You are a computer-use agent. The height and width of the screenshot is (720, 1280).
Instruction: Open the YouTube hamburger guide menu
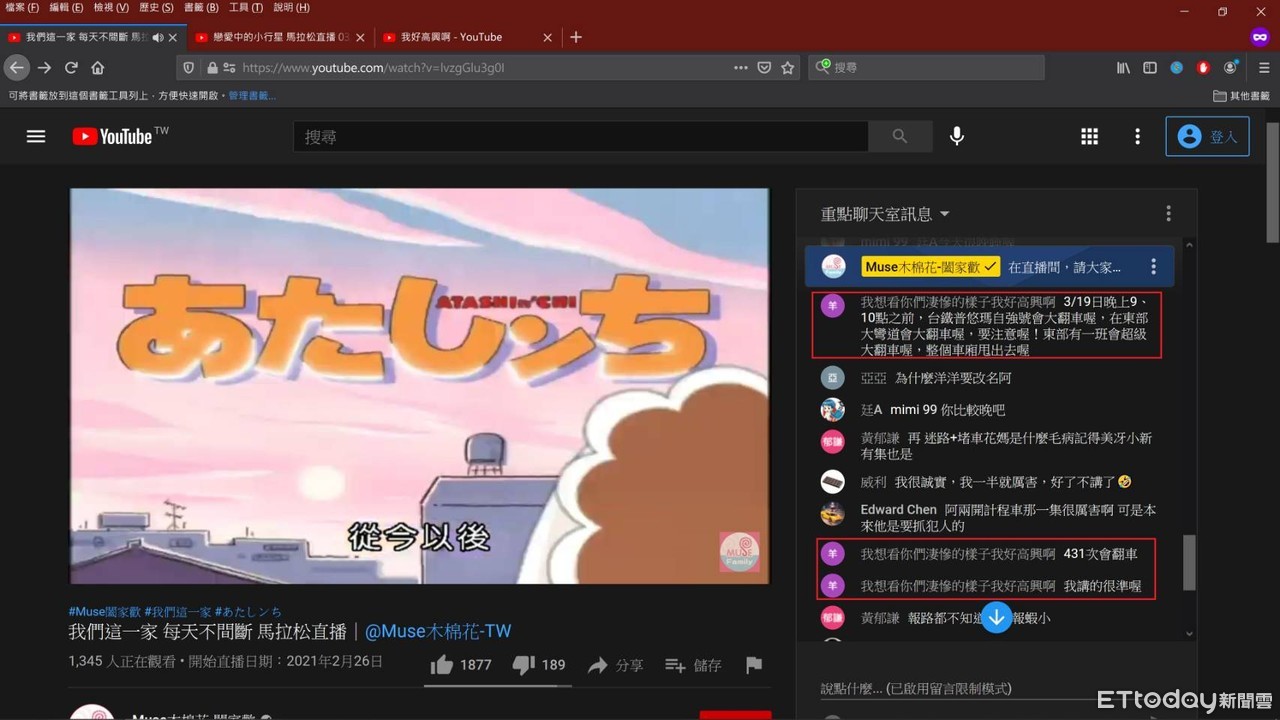[x=36, y=137]
